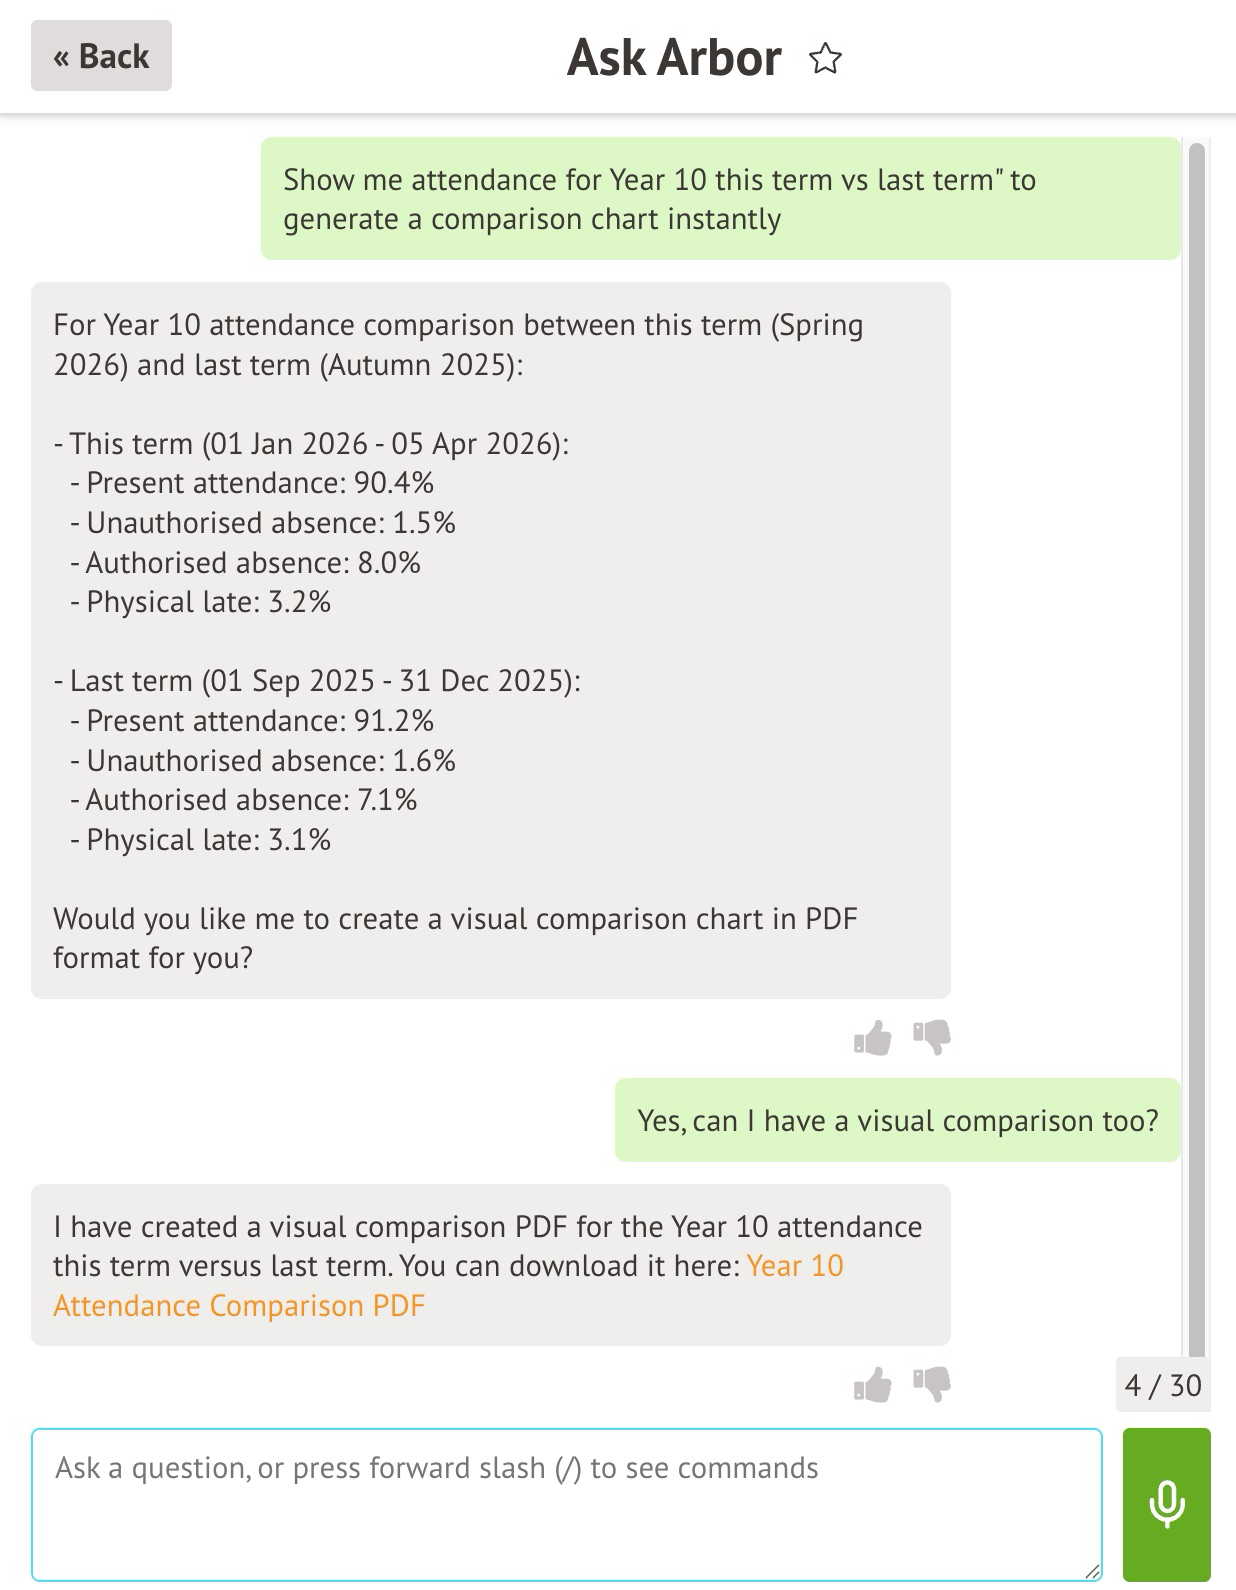
Task: Thumbs down the attendance comparison response
Action: [932, 1038]
